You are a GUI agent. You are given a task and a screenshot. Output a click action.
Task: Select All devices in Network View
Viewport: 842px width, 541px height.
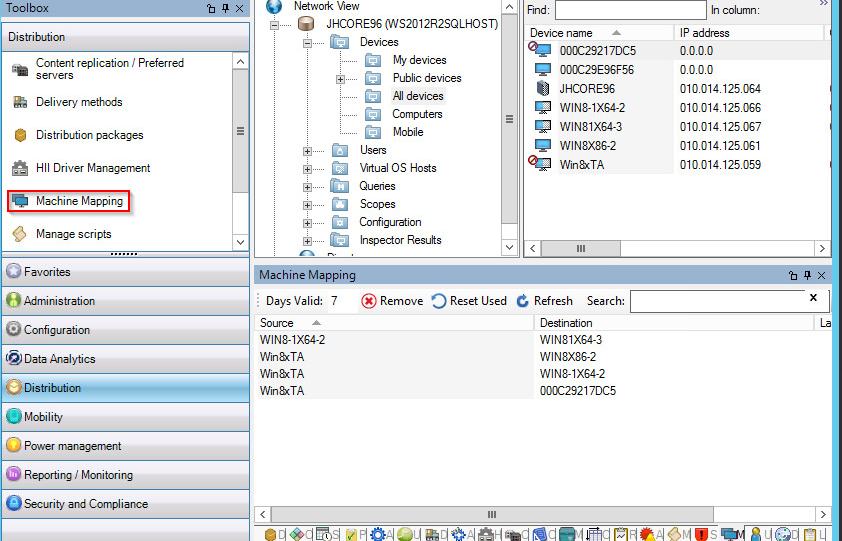click(x=417, y=96)
